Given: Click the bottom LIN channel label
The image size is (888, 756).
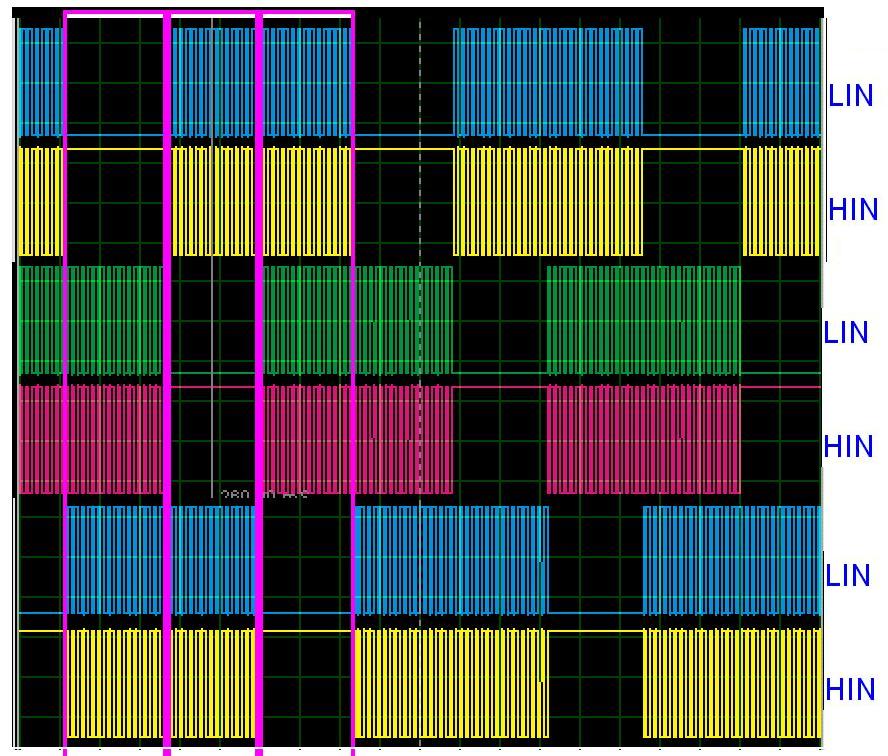Looking at the screenshot, I should coord(848,576).
